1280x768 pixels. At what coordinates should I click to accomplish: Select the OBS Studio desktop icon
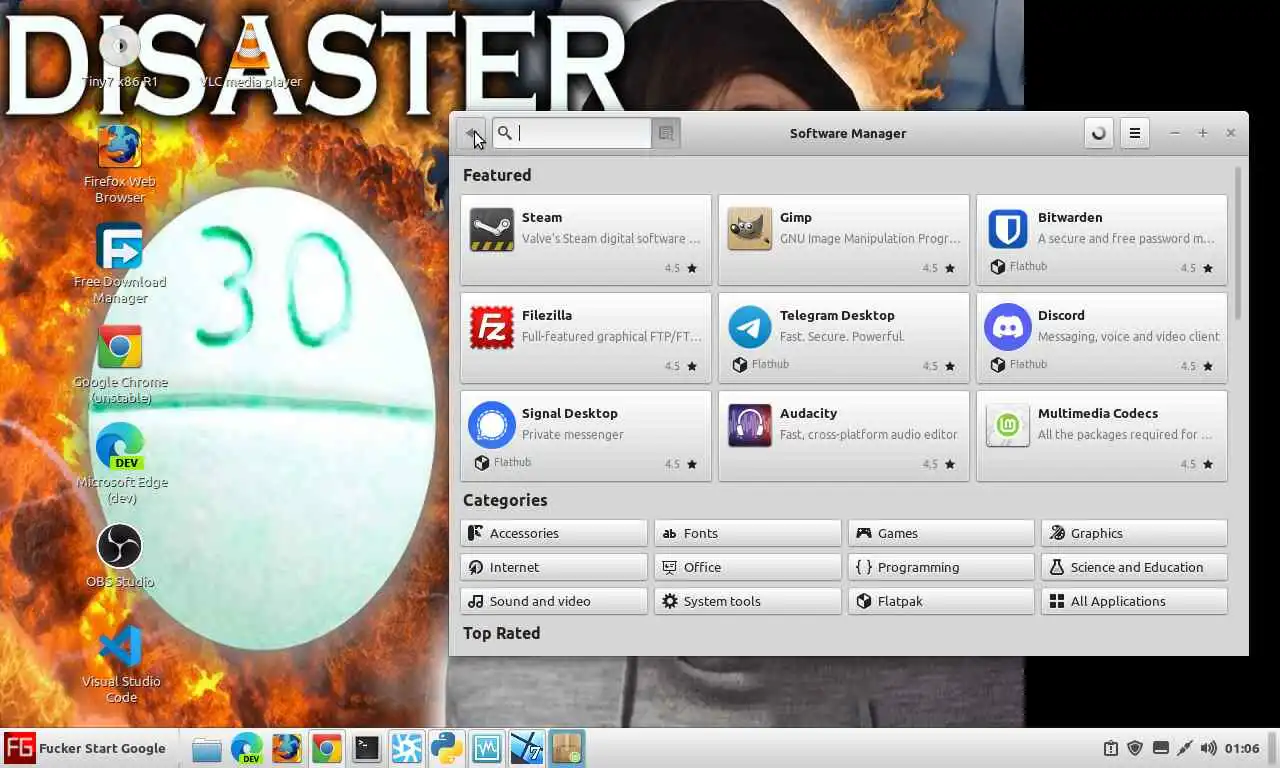coord(120,557)
